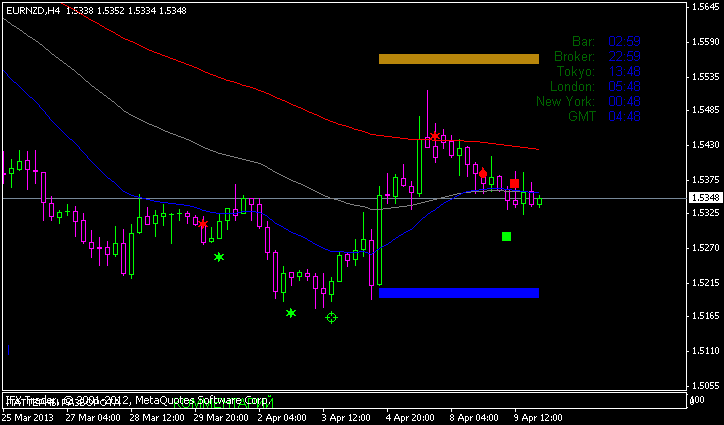Click the gold rectangle zone at the top
The height and width of the screenshot is (425, 724).
pyautogui.click(x=459, y=59)
